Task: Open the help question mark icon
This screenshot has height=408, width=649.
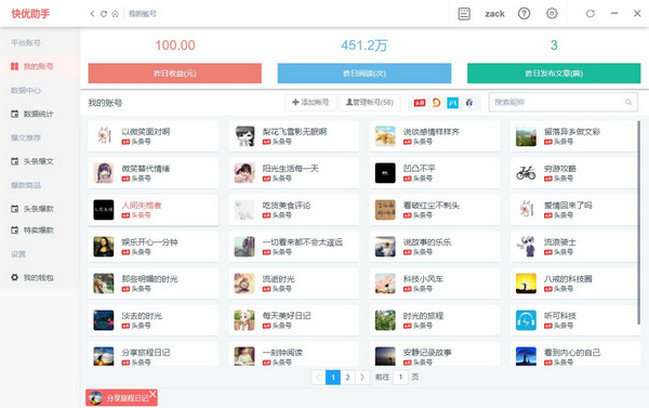Action: tap(524, 14)
